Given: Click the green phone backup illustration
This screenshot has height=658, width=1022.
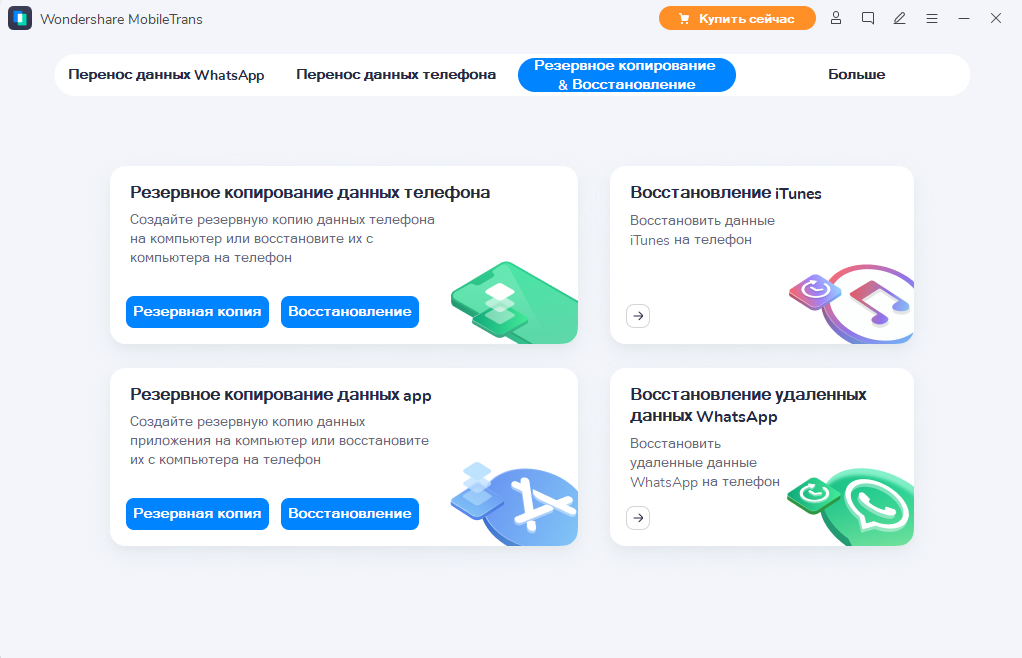Looking at the screenshot, I should pos(514,302).
